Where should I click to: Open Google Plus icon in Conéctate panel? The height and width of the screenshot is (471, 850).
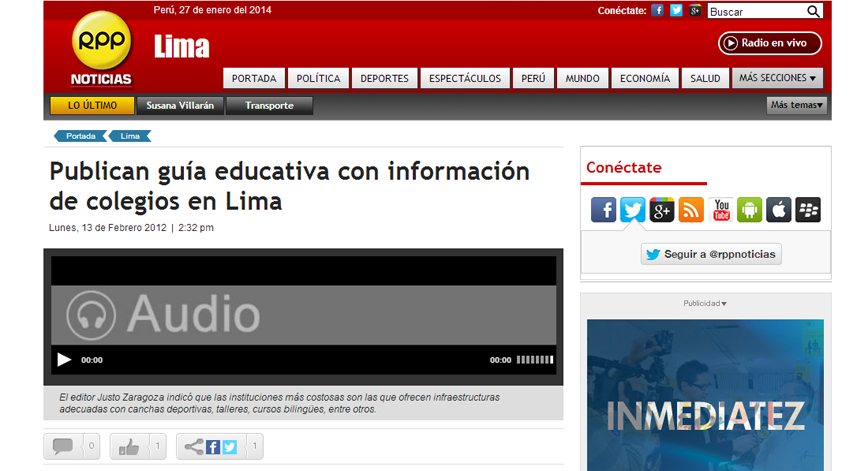pyautogui.click(x=662, y=210)
